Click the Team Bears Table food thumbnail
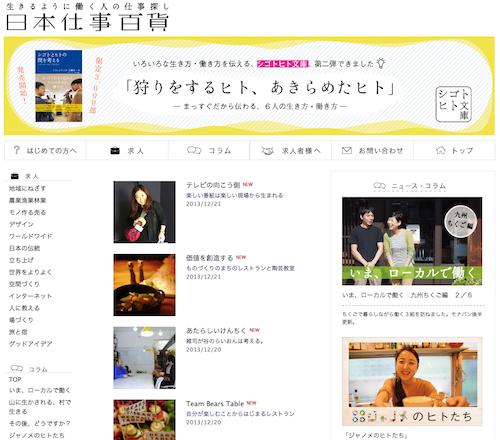The width and height of the screenshot is (500, 440). click(x=144, y=420)
